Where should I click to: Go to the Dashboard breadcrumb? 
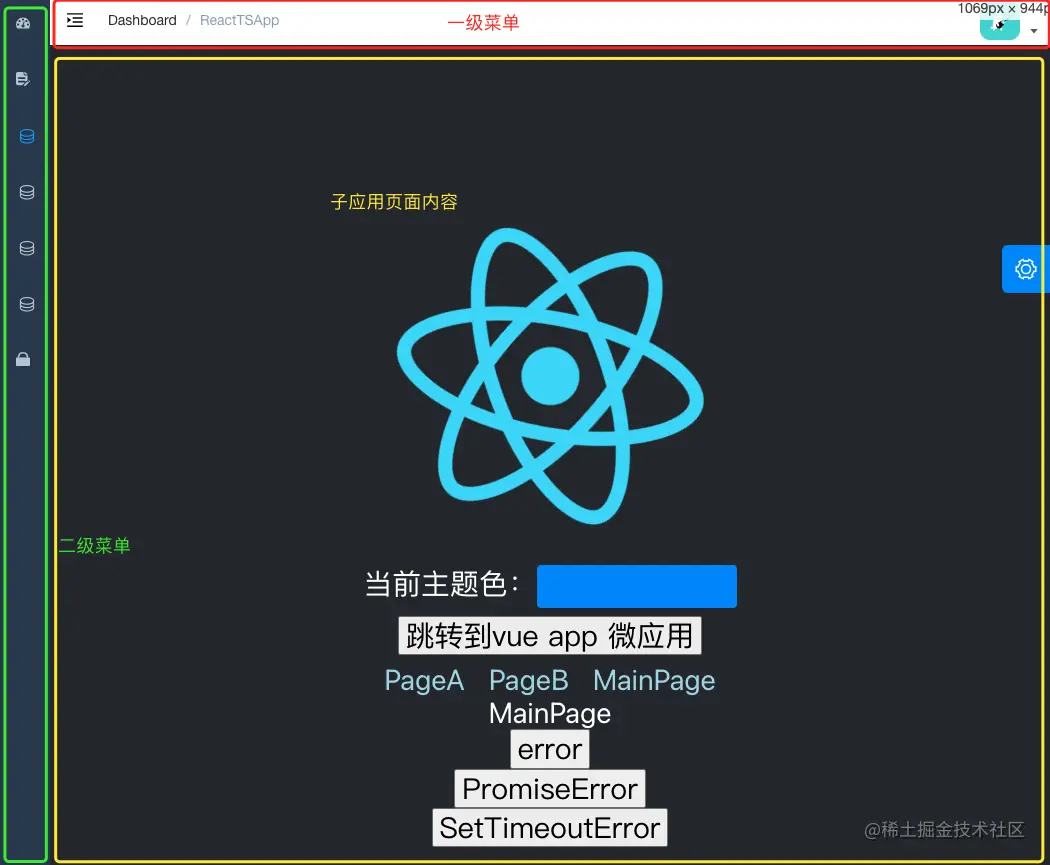pos(142,21)
